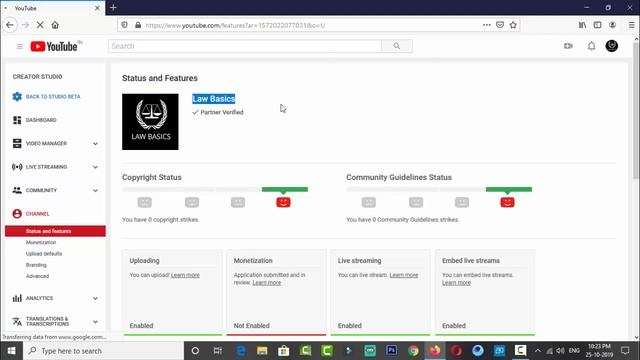Click Back to Studio Beta link
The height and width of the screenshot is (360, 640).
53,97
